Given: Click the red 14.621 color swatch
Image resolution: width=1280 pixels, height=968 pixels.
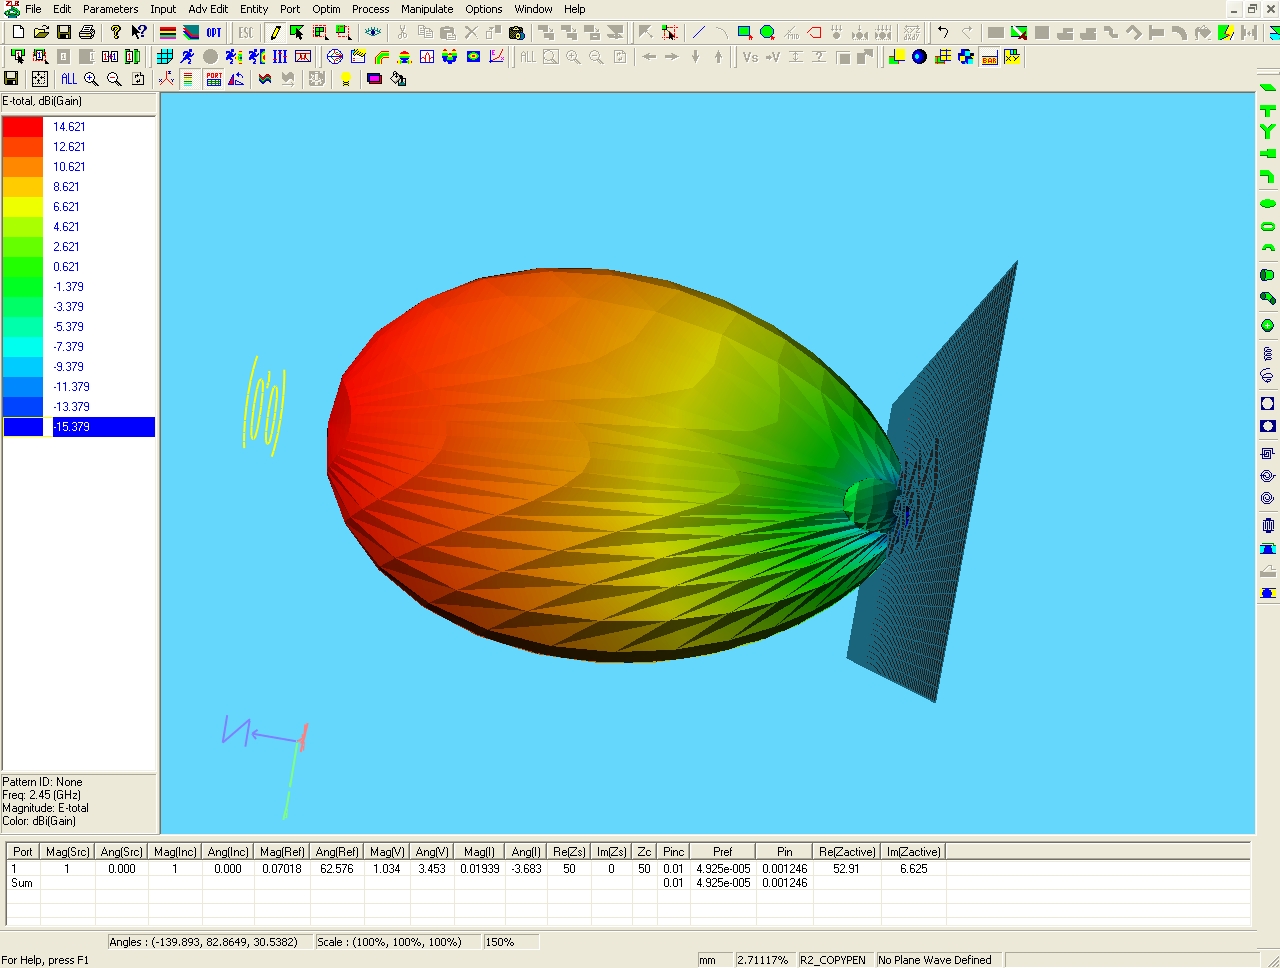Looking at the screenshot, I should tap(23, 127).
